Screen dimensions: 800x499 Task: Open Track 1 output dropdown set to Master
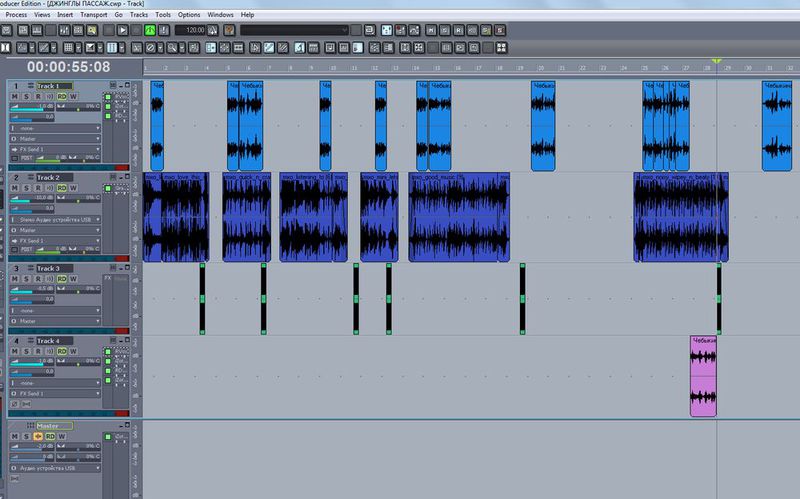[x=55, y=139]
